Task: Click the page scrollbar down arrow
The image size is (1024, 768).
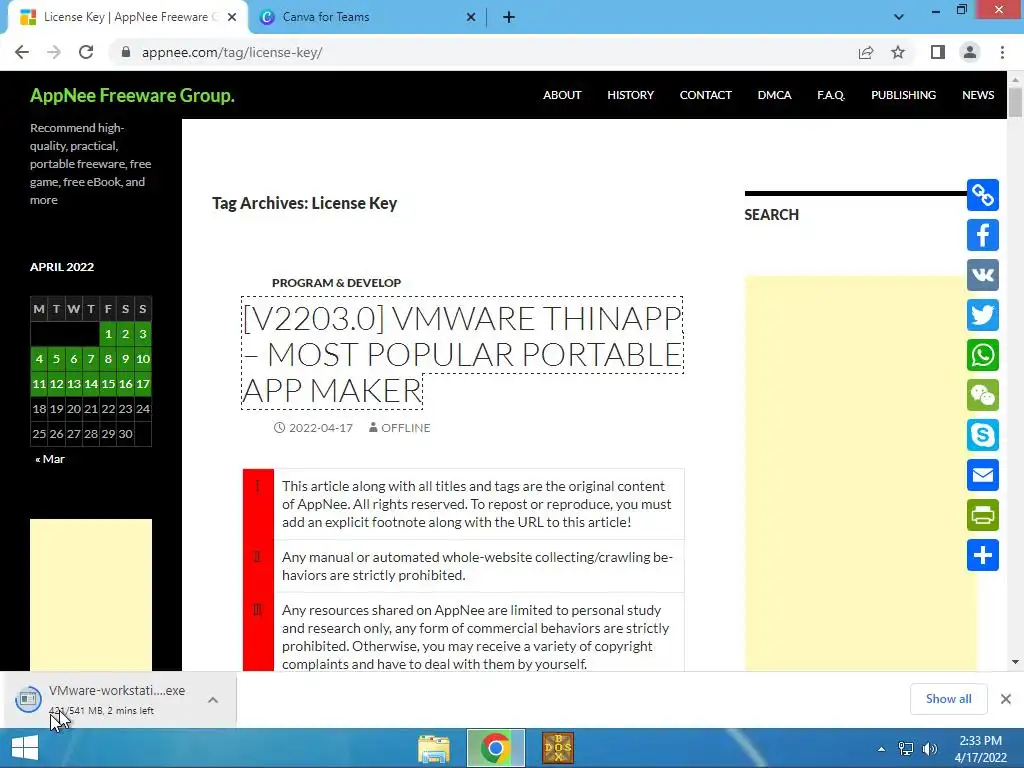Action: 1015,662
